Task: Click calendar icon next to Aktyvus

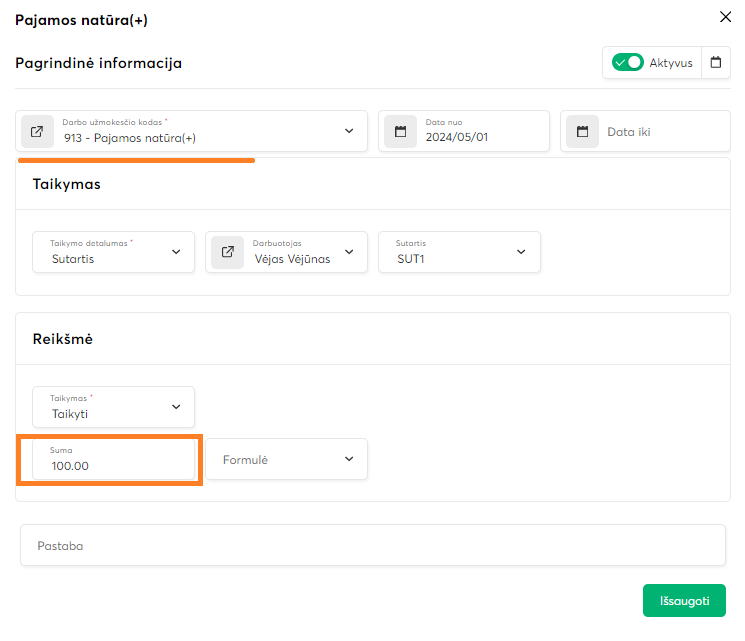Action: click(x=715, y=63)
